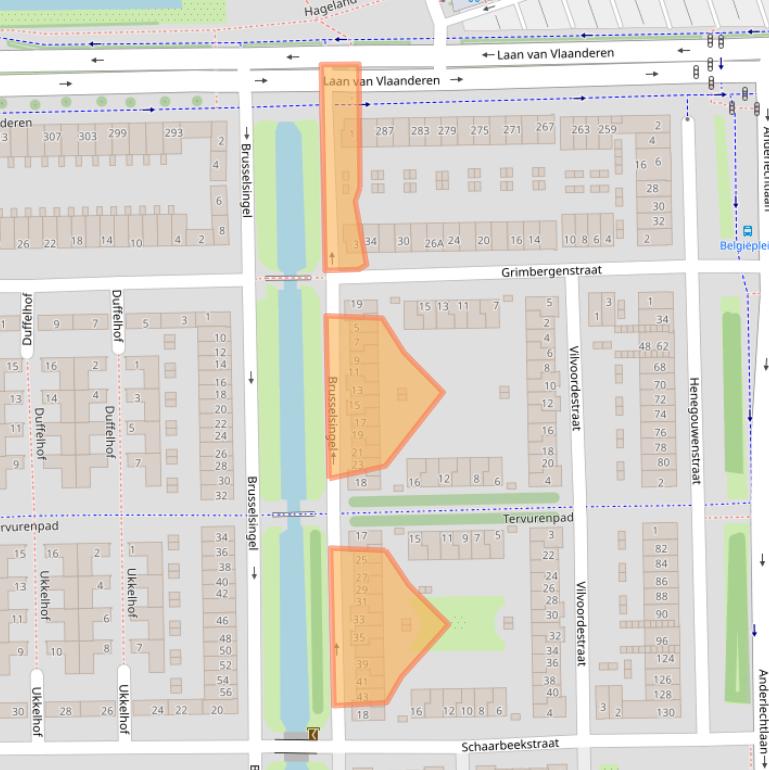The image size is (769, 770).
Task: Click house number 307 in top-left block
Action: [52, 135]
